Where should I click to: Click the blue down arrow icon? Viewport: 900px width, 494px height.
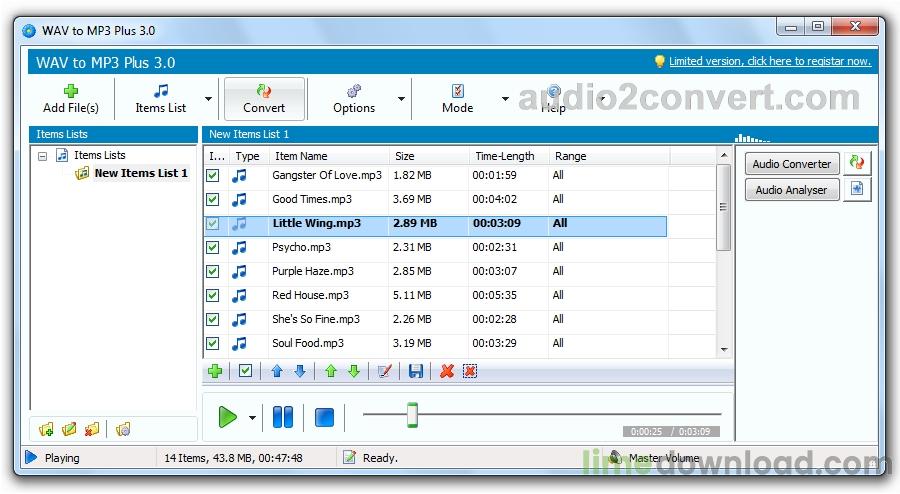pyautogui.click(x=300, y=371)
